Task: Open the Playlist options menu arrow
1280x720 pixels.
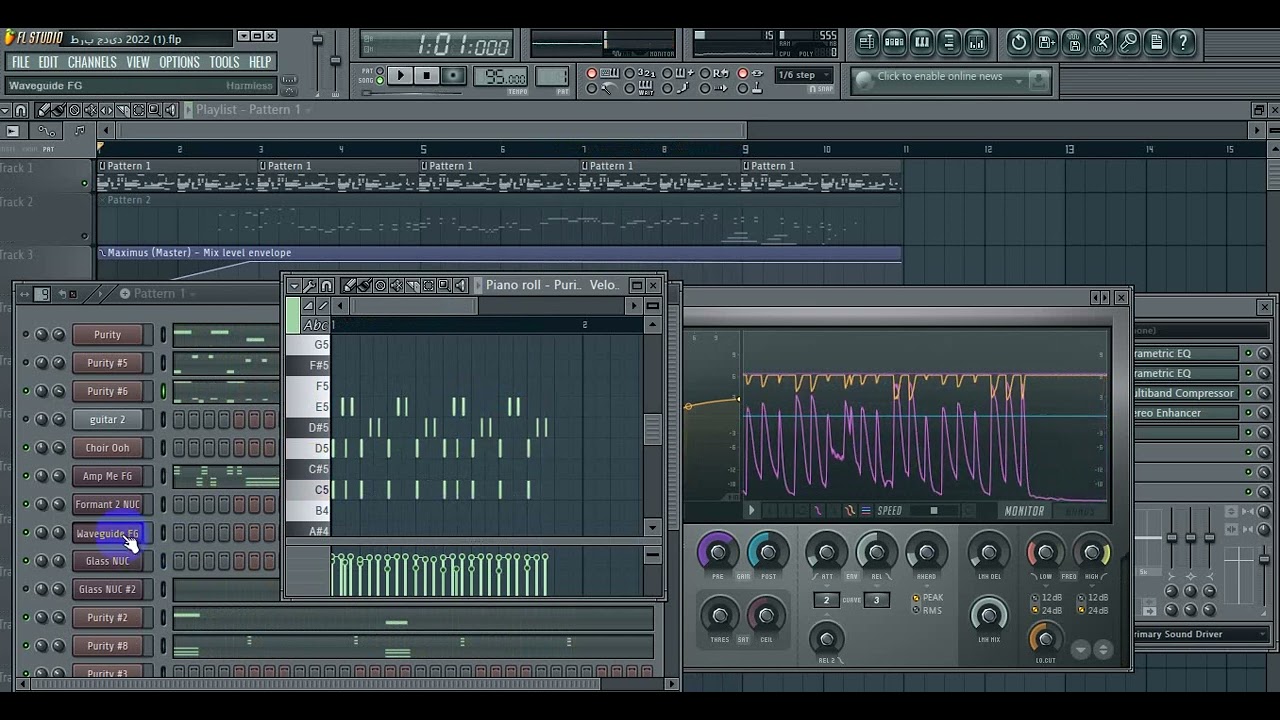Action: 7,110
